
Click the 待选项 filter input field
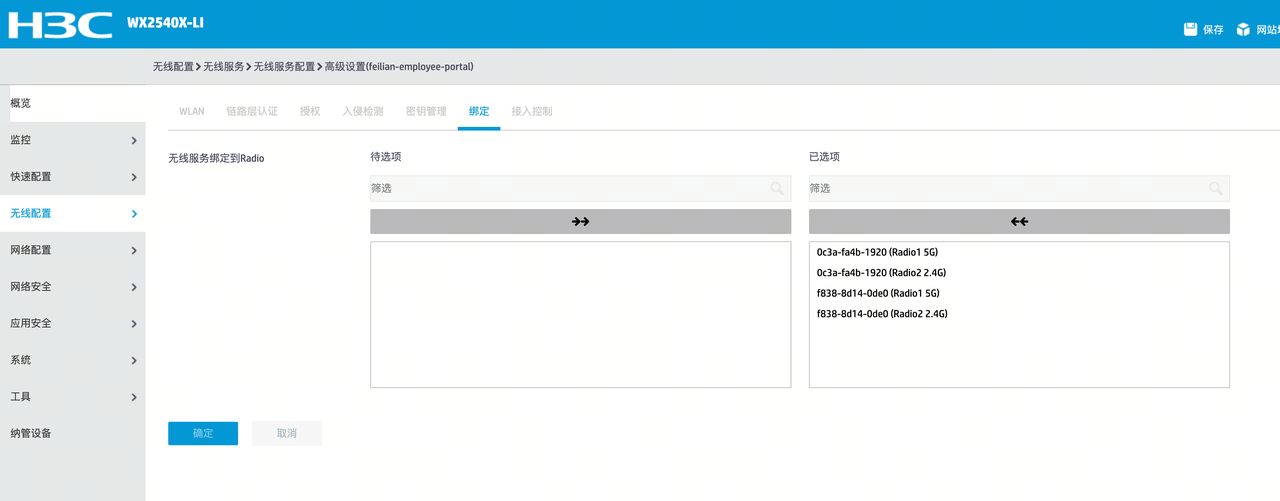pos(580,188)
